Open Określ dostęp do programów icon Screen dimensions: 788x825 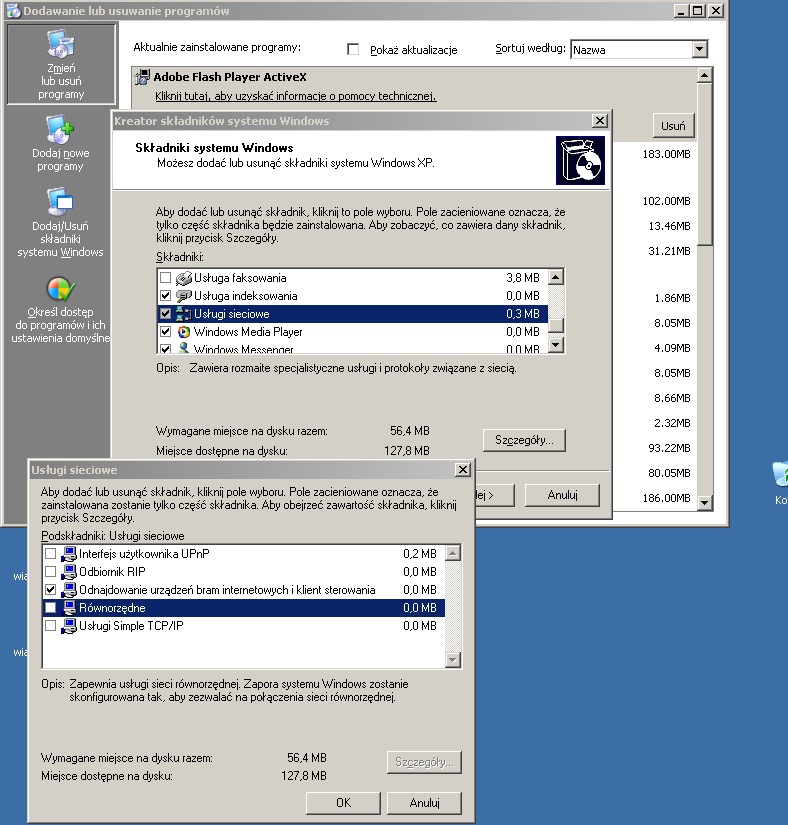[60, 289]
